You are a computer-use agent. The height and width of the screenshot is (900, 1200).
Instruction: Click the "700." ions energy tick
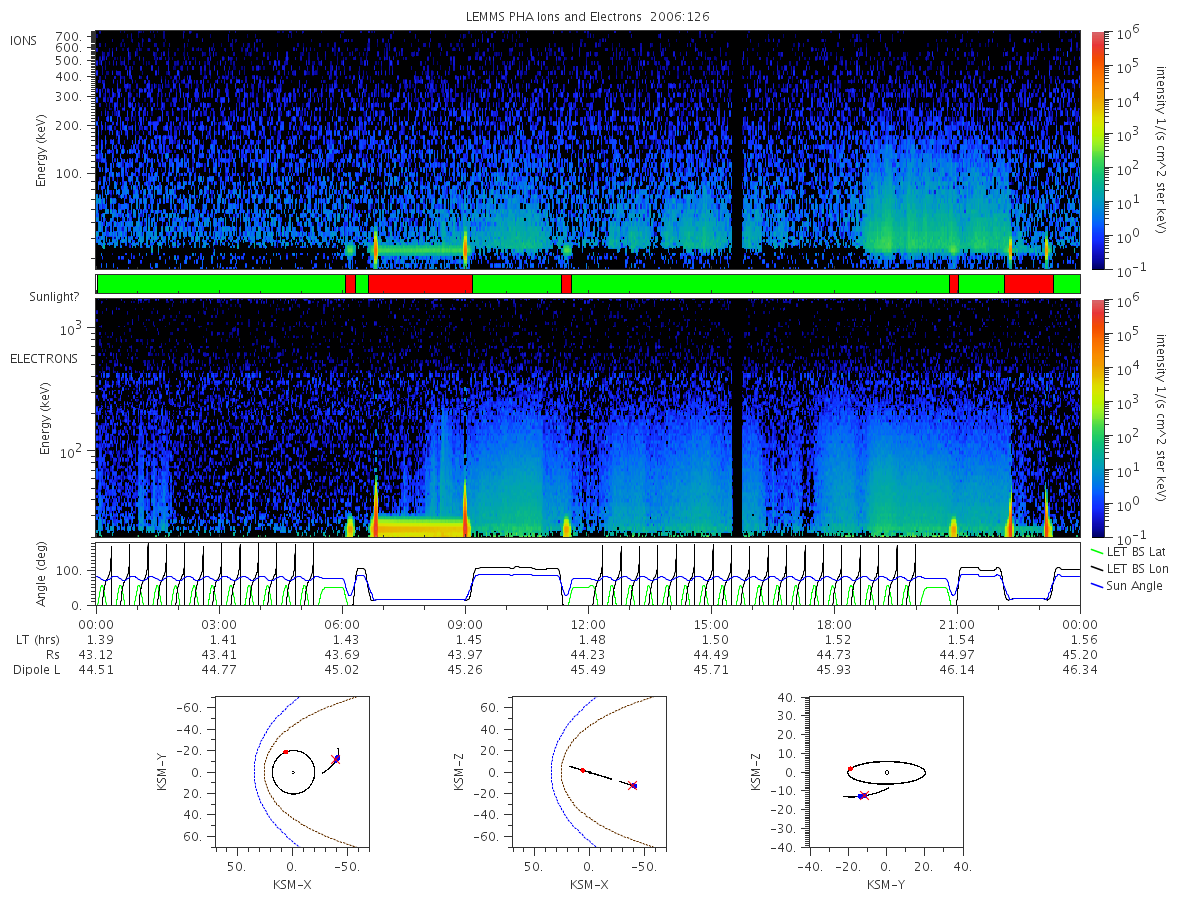pos(70,36)
